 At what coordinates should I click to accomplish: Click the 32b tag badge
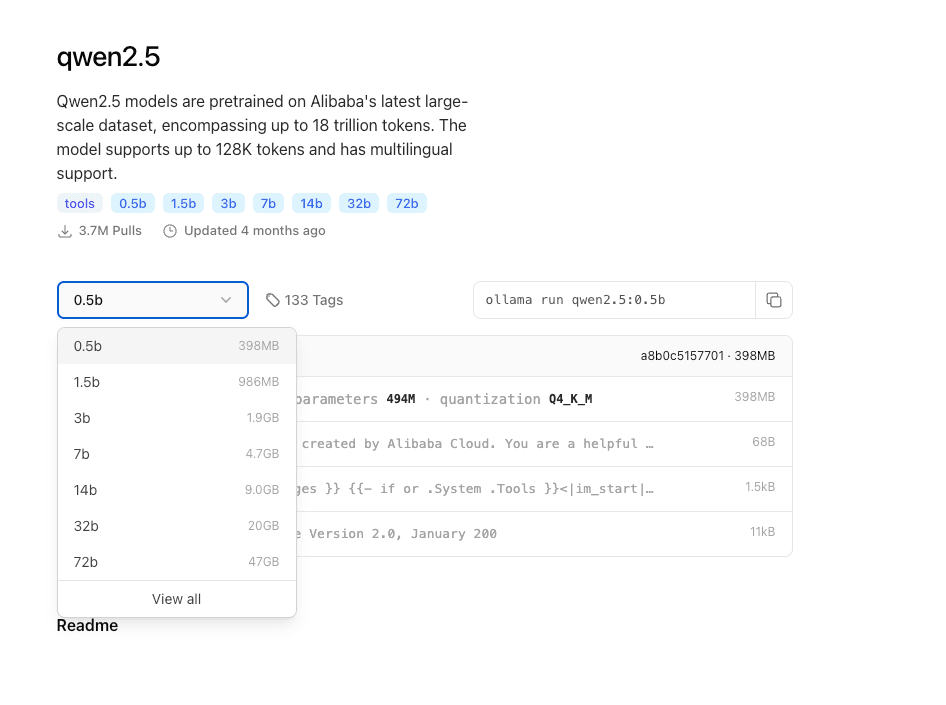359,203
